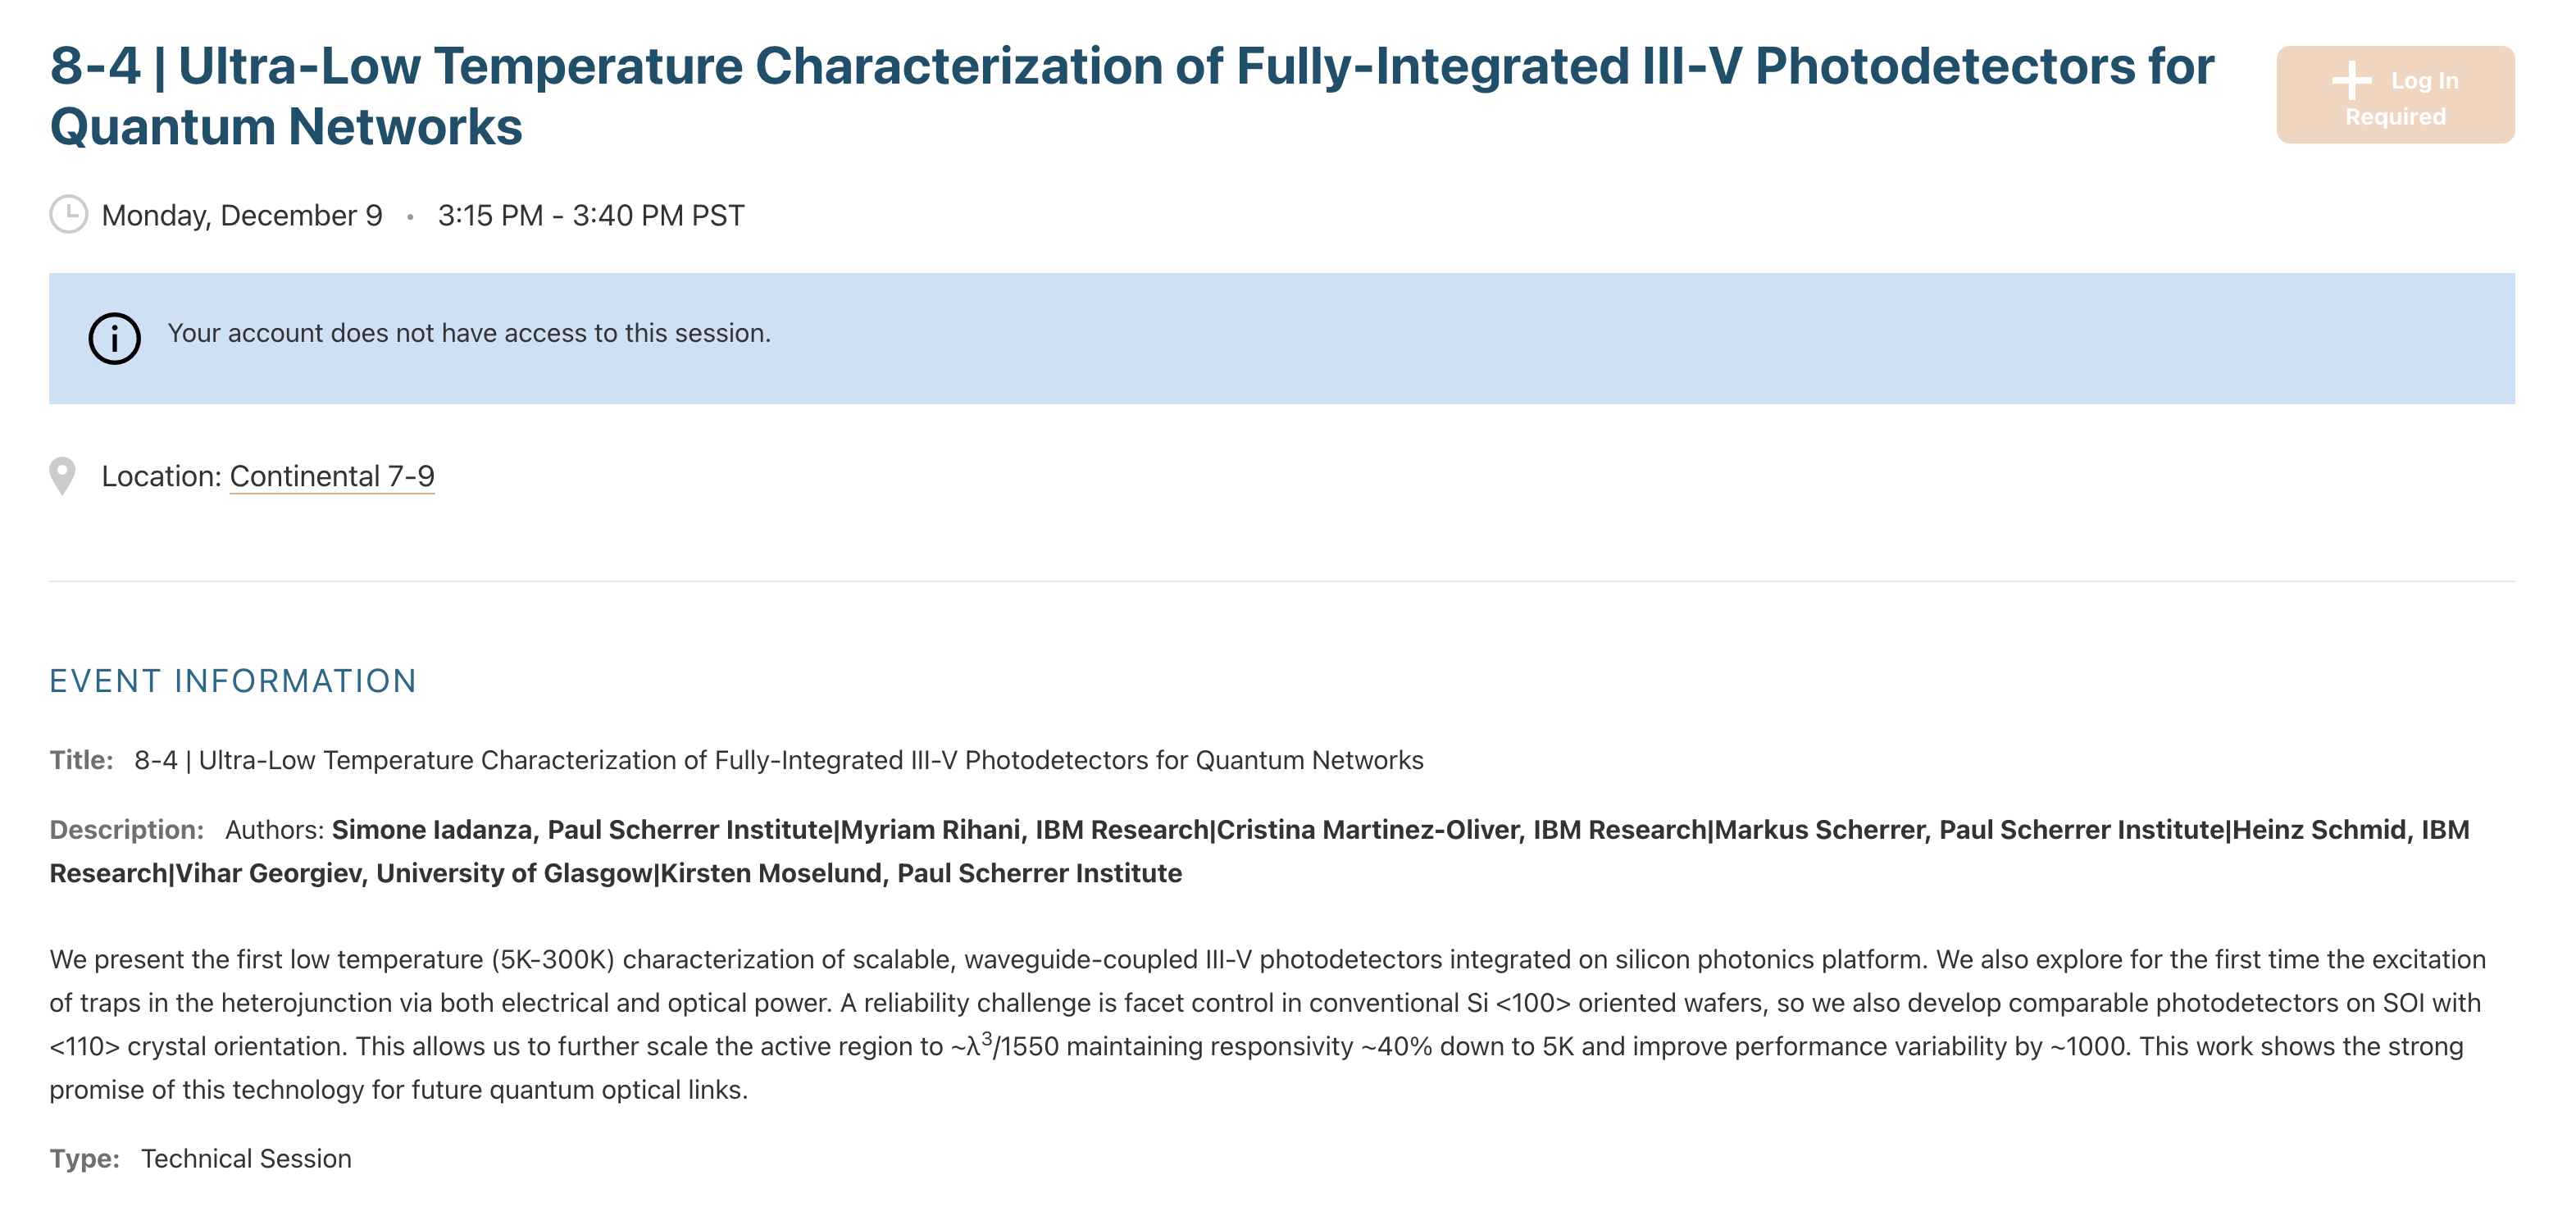Click the Description label
Screen dimensions: 2576x1225
(127, 830)
